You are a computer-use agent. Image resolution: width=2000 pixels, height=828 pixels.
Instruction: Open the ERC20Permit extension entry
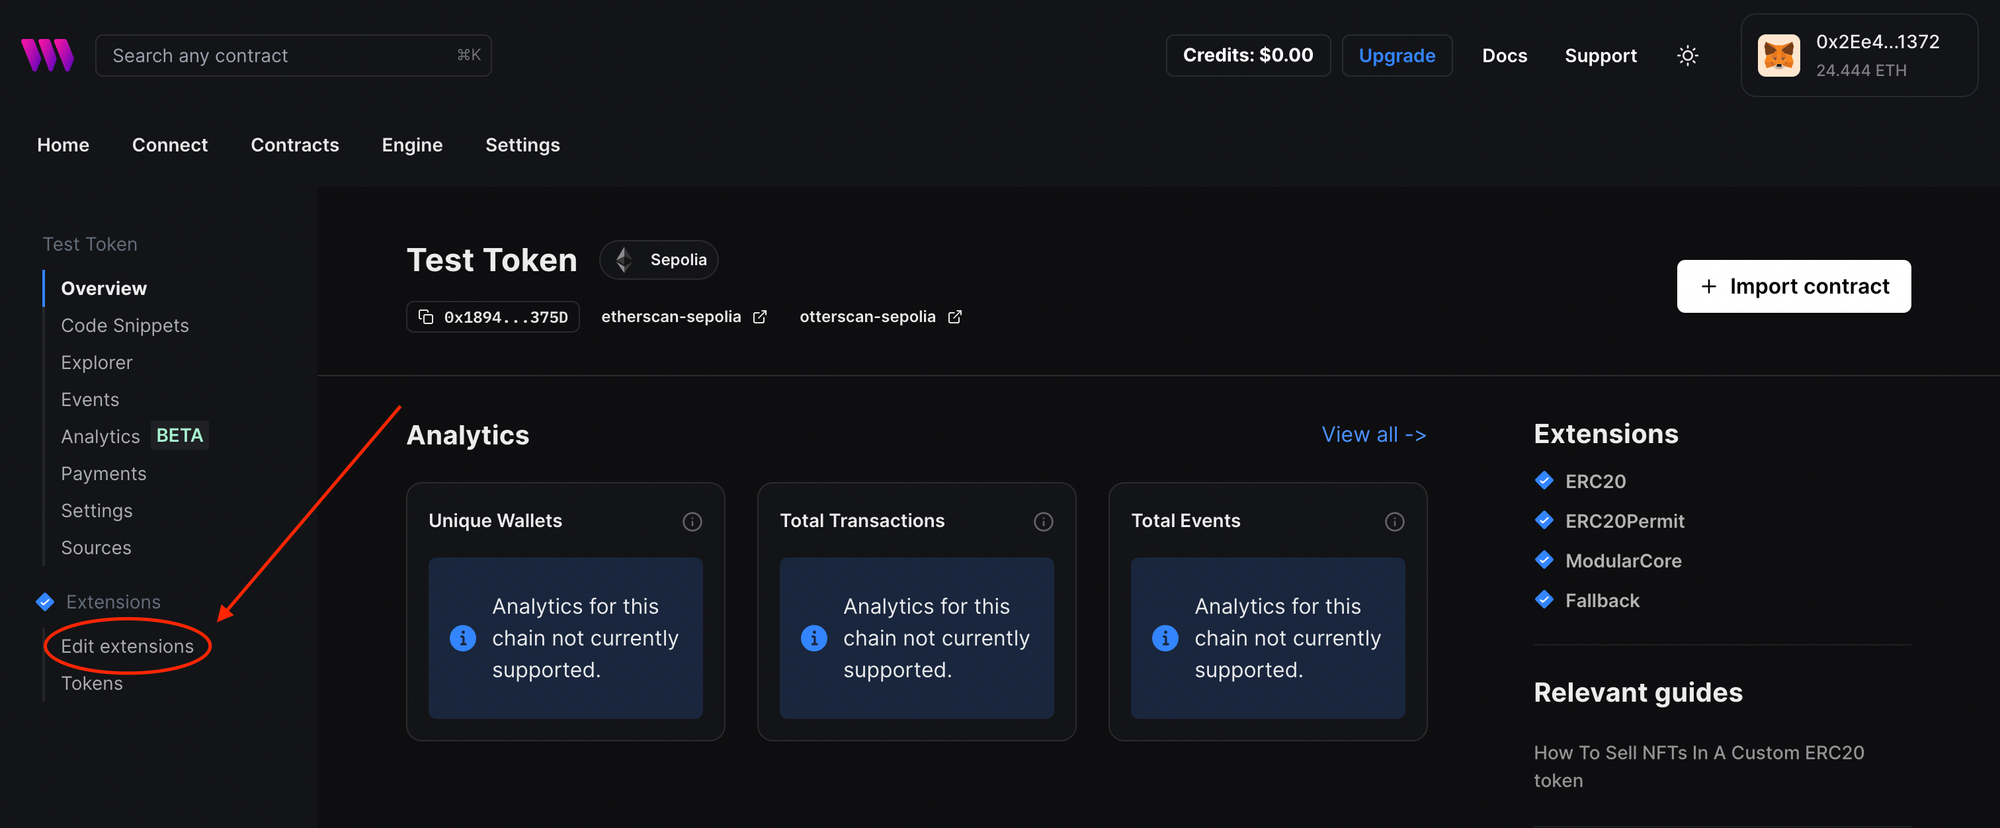pyautogui.click(x=1624, y=521)
